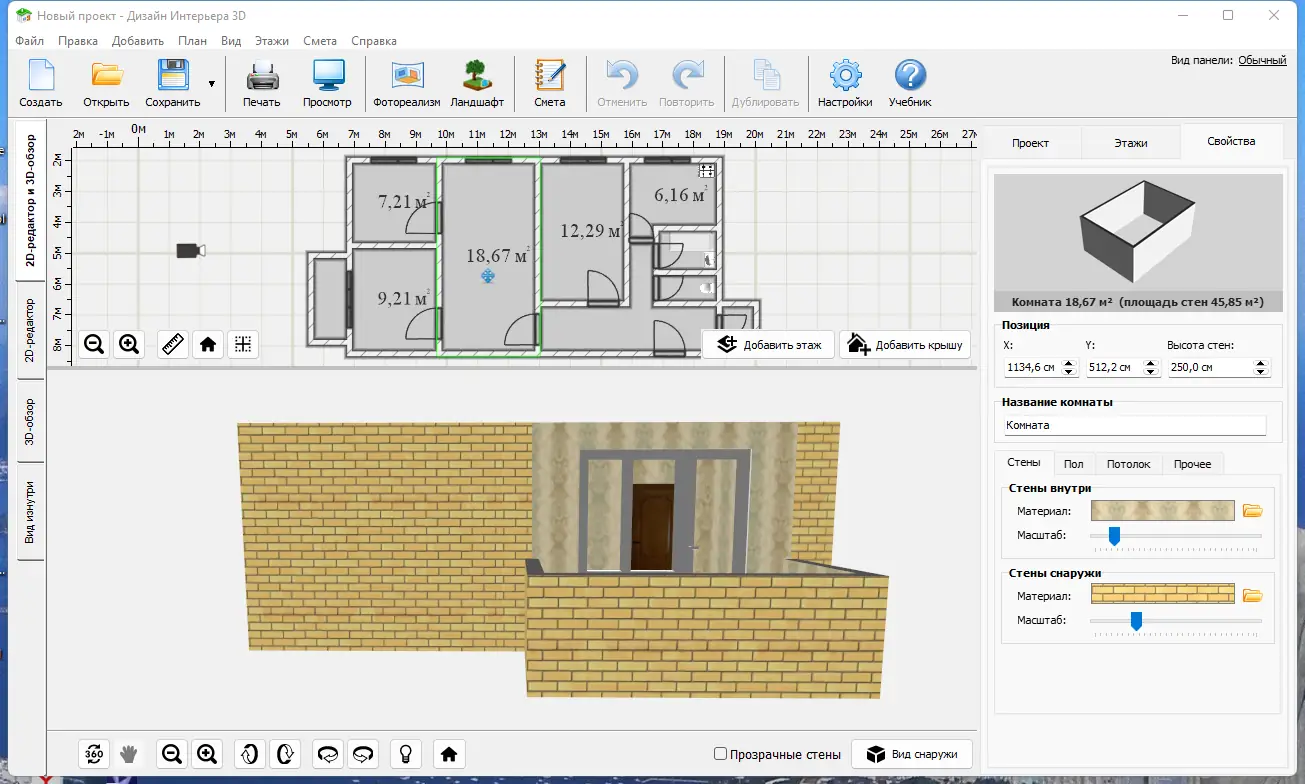Open the Сохранить dropdown arrow
The width and height of the screenshot is (1305, 784).
point(211,84)
